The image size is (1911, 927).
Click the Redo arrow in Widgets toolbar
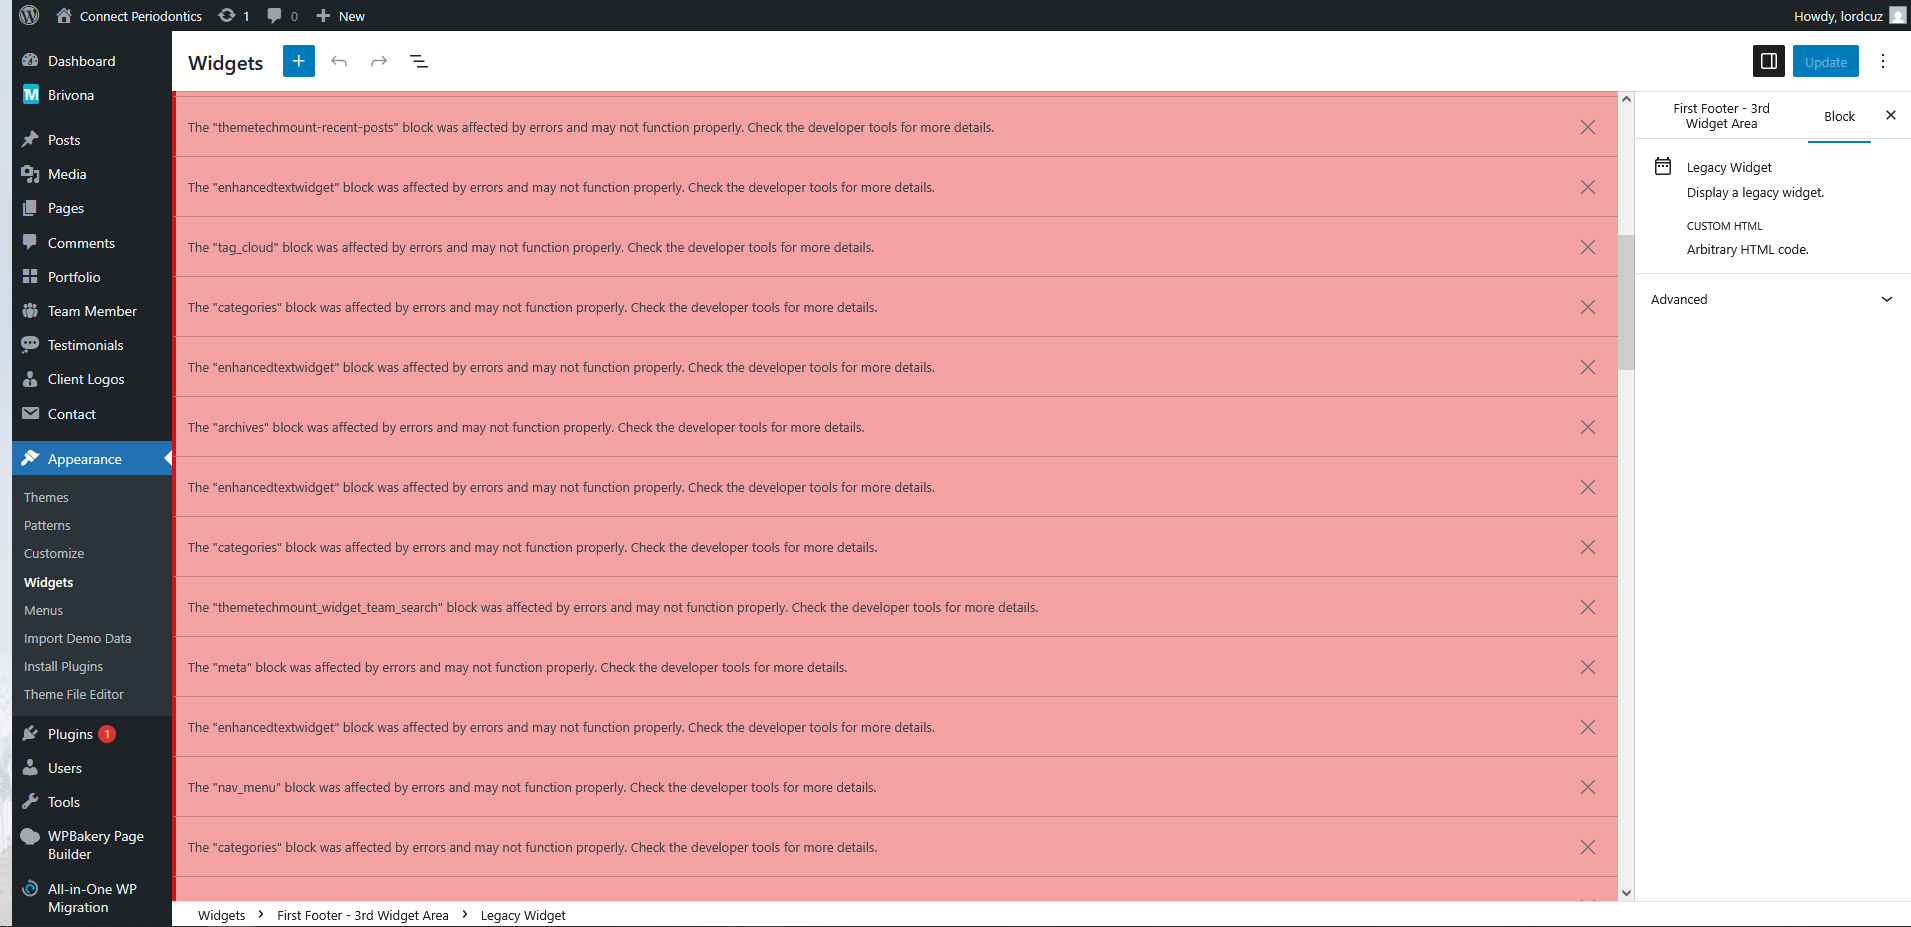(x=379, y=61)
